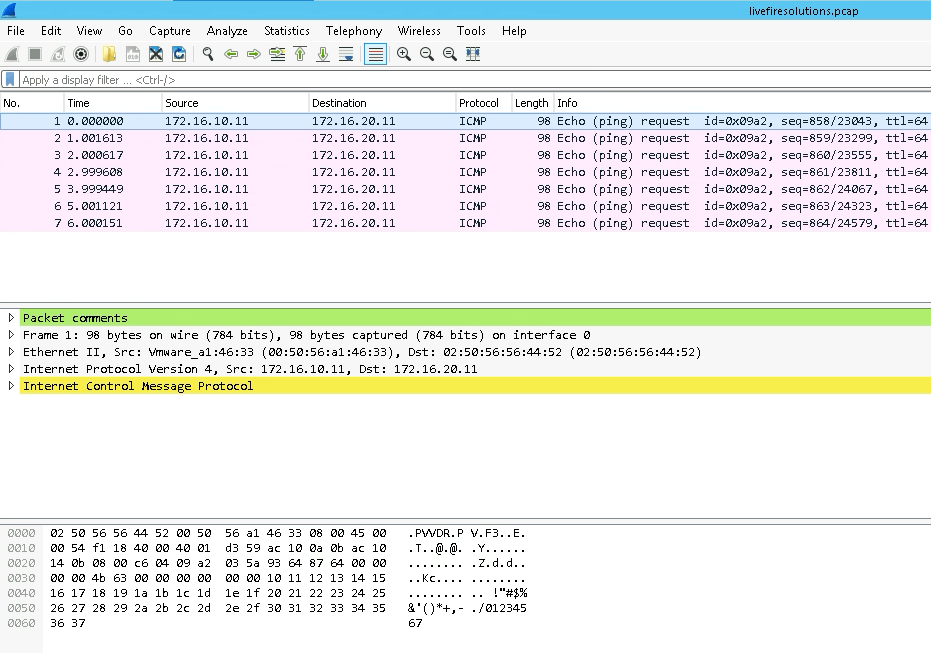931x653 pixels.
Task: Click the Wireshark logo in the title bar
Action: click(x=9, y=10)
